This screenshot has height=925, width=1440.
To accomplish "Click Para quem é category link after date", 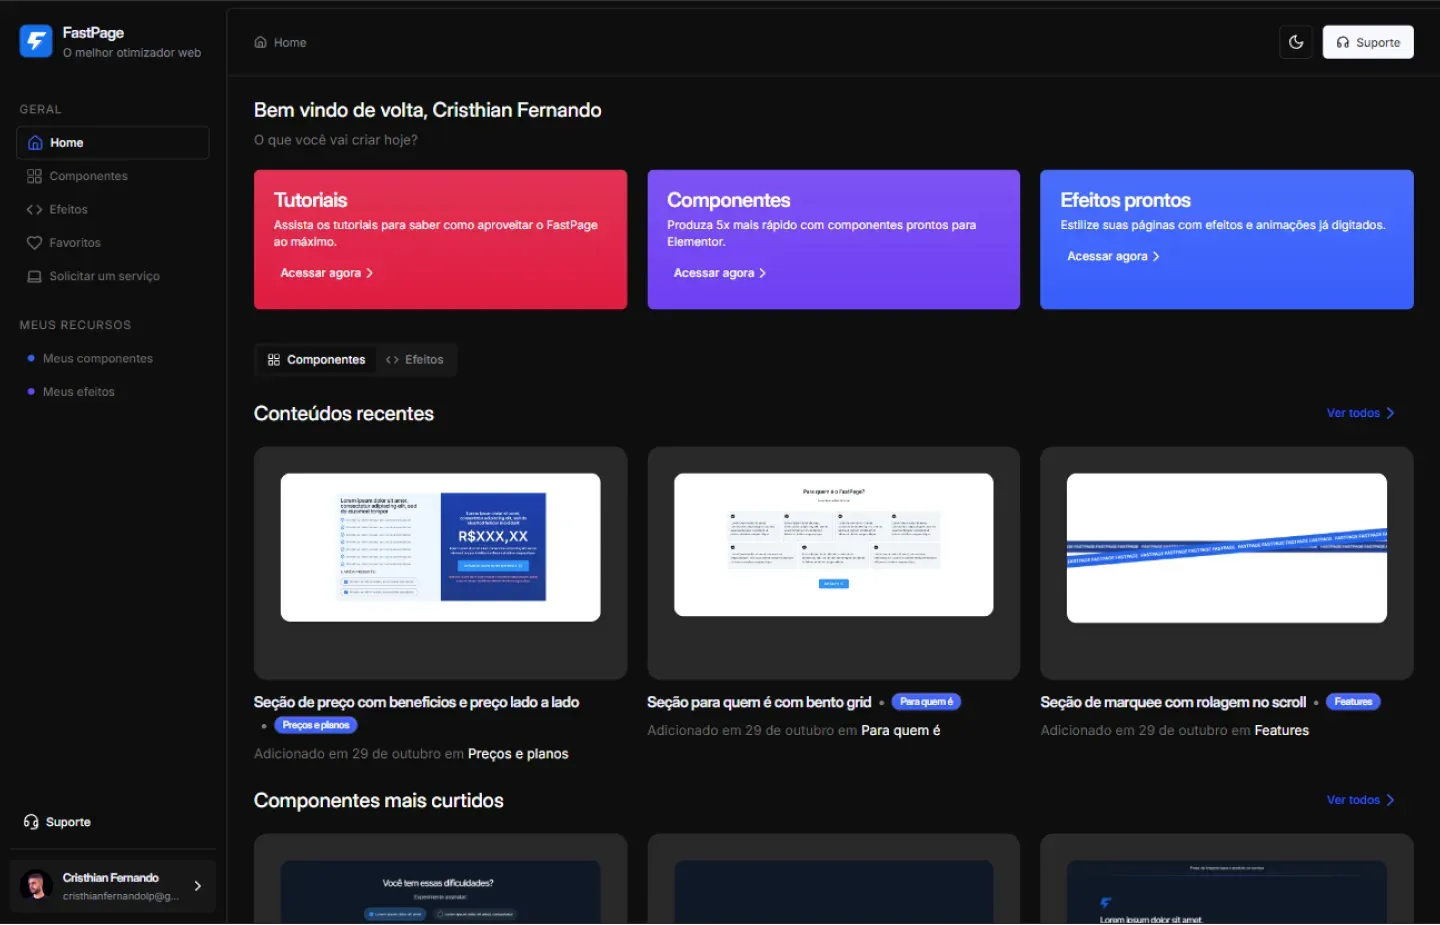I will (x=900, y=731).
